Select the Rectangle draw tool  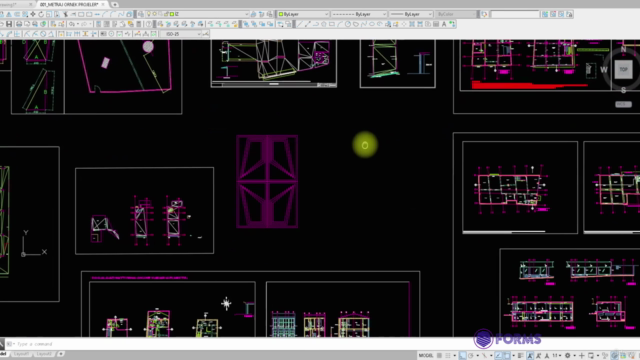332,24
